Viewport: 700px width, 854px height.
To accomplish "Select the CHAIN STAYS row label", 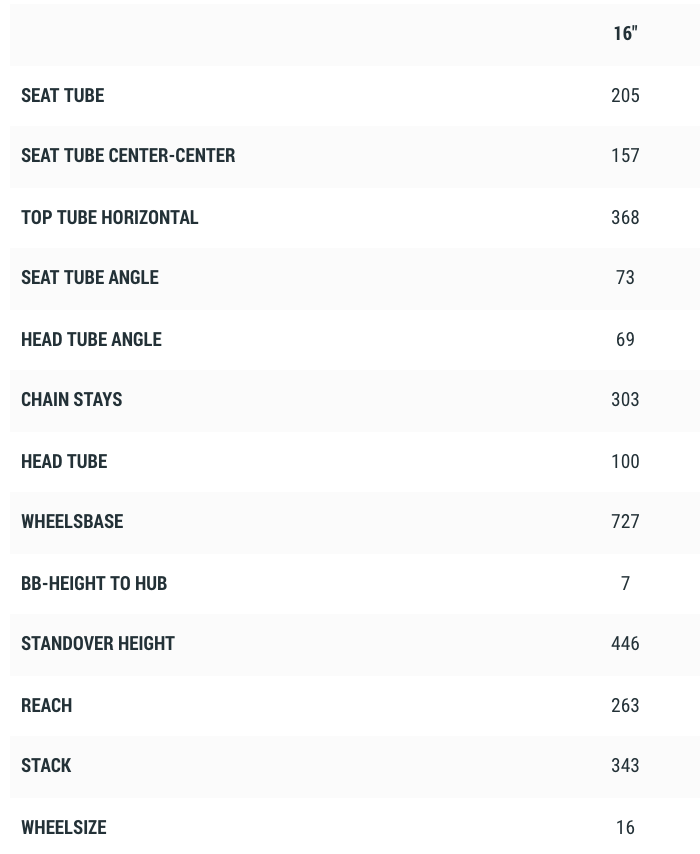I will coord(71,400).
